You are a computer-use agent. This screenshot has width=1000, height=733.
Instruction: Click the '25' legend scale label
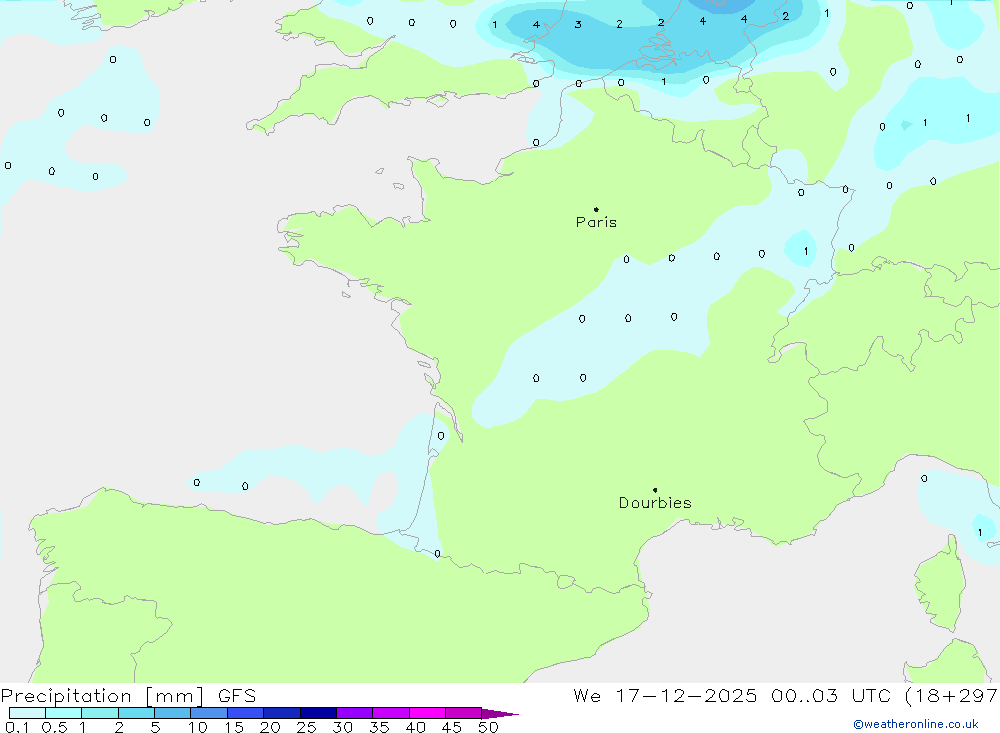point(306,727)
